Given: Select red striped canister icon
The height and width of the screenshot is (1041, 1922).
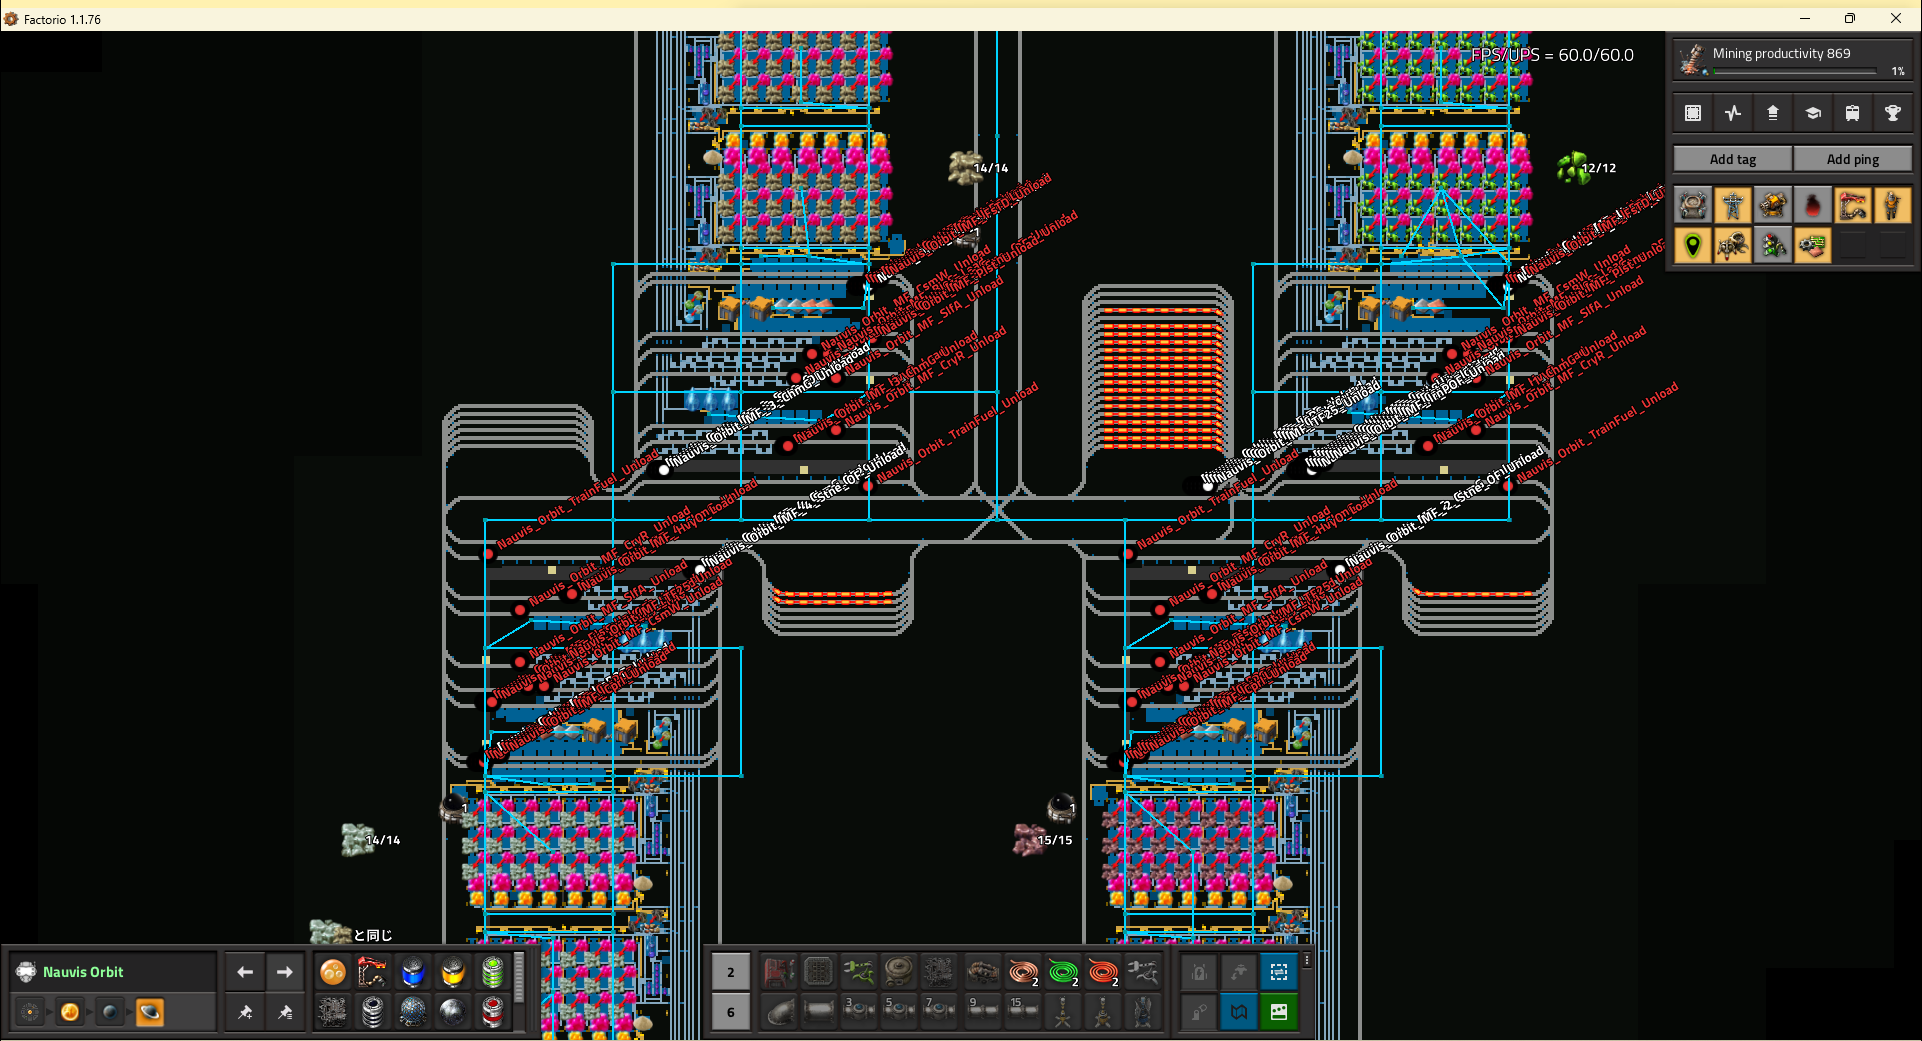Looking at the screenshot, I should (x=493, y=1012).
